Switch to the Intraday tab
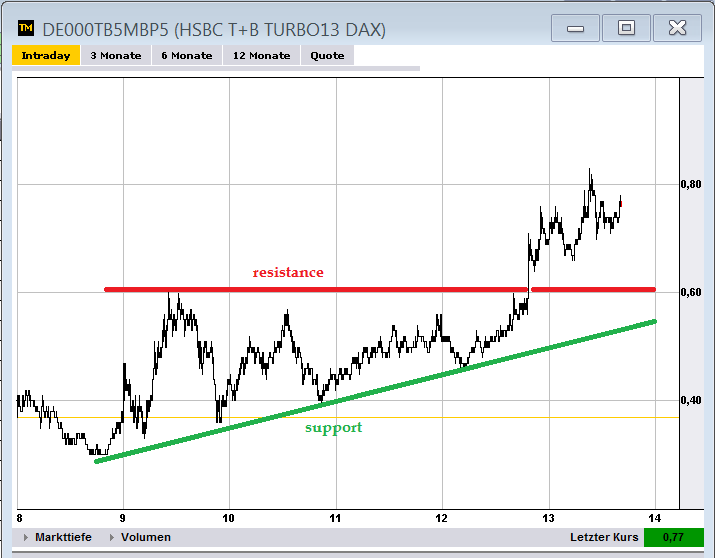715x558 pixels. (46, 55)
